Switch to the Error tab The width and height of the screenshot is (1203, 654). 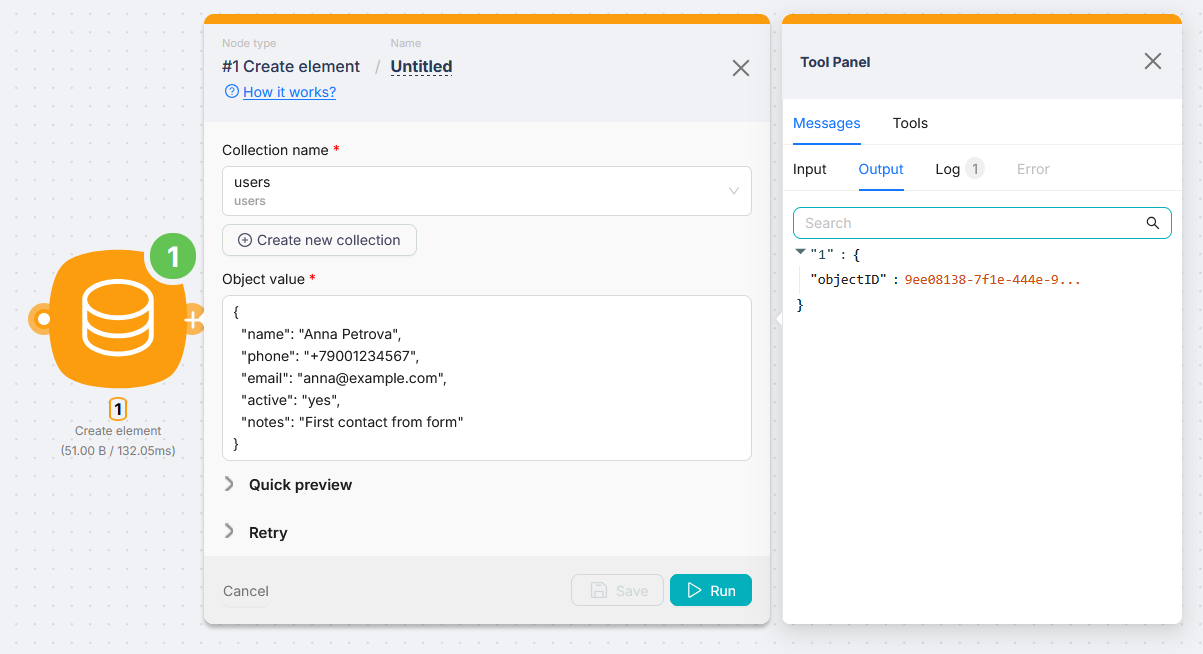1033,169
